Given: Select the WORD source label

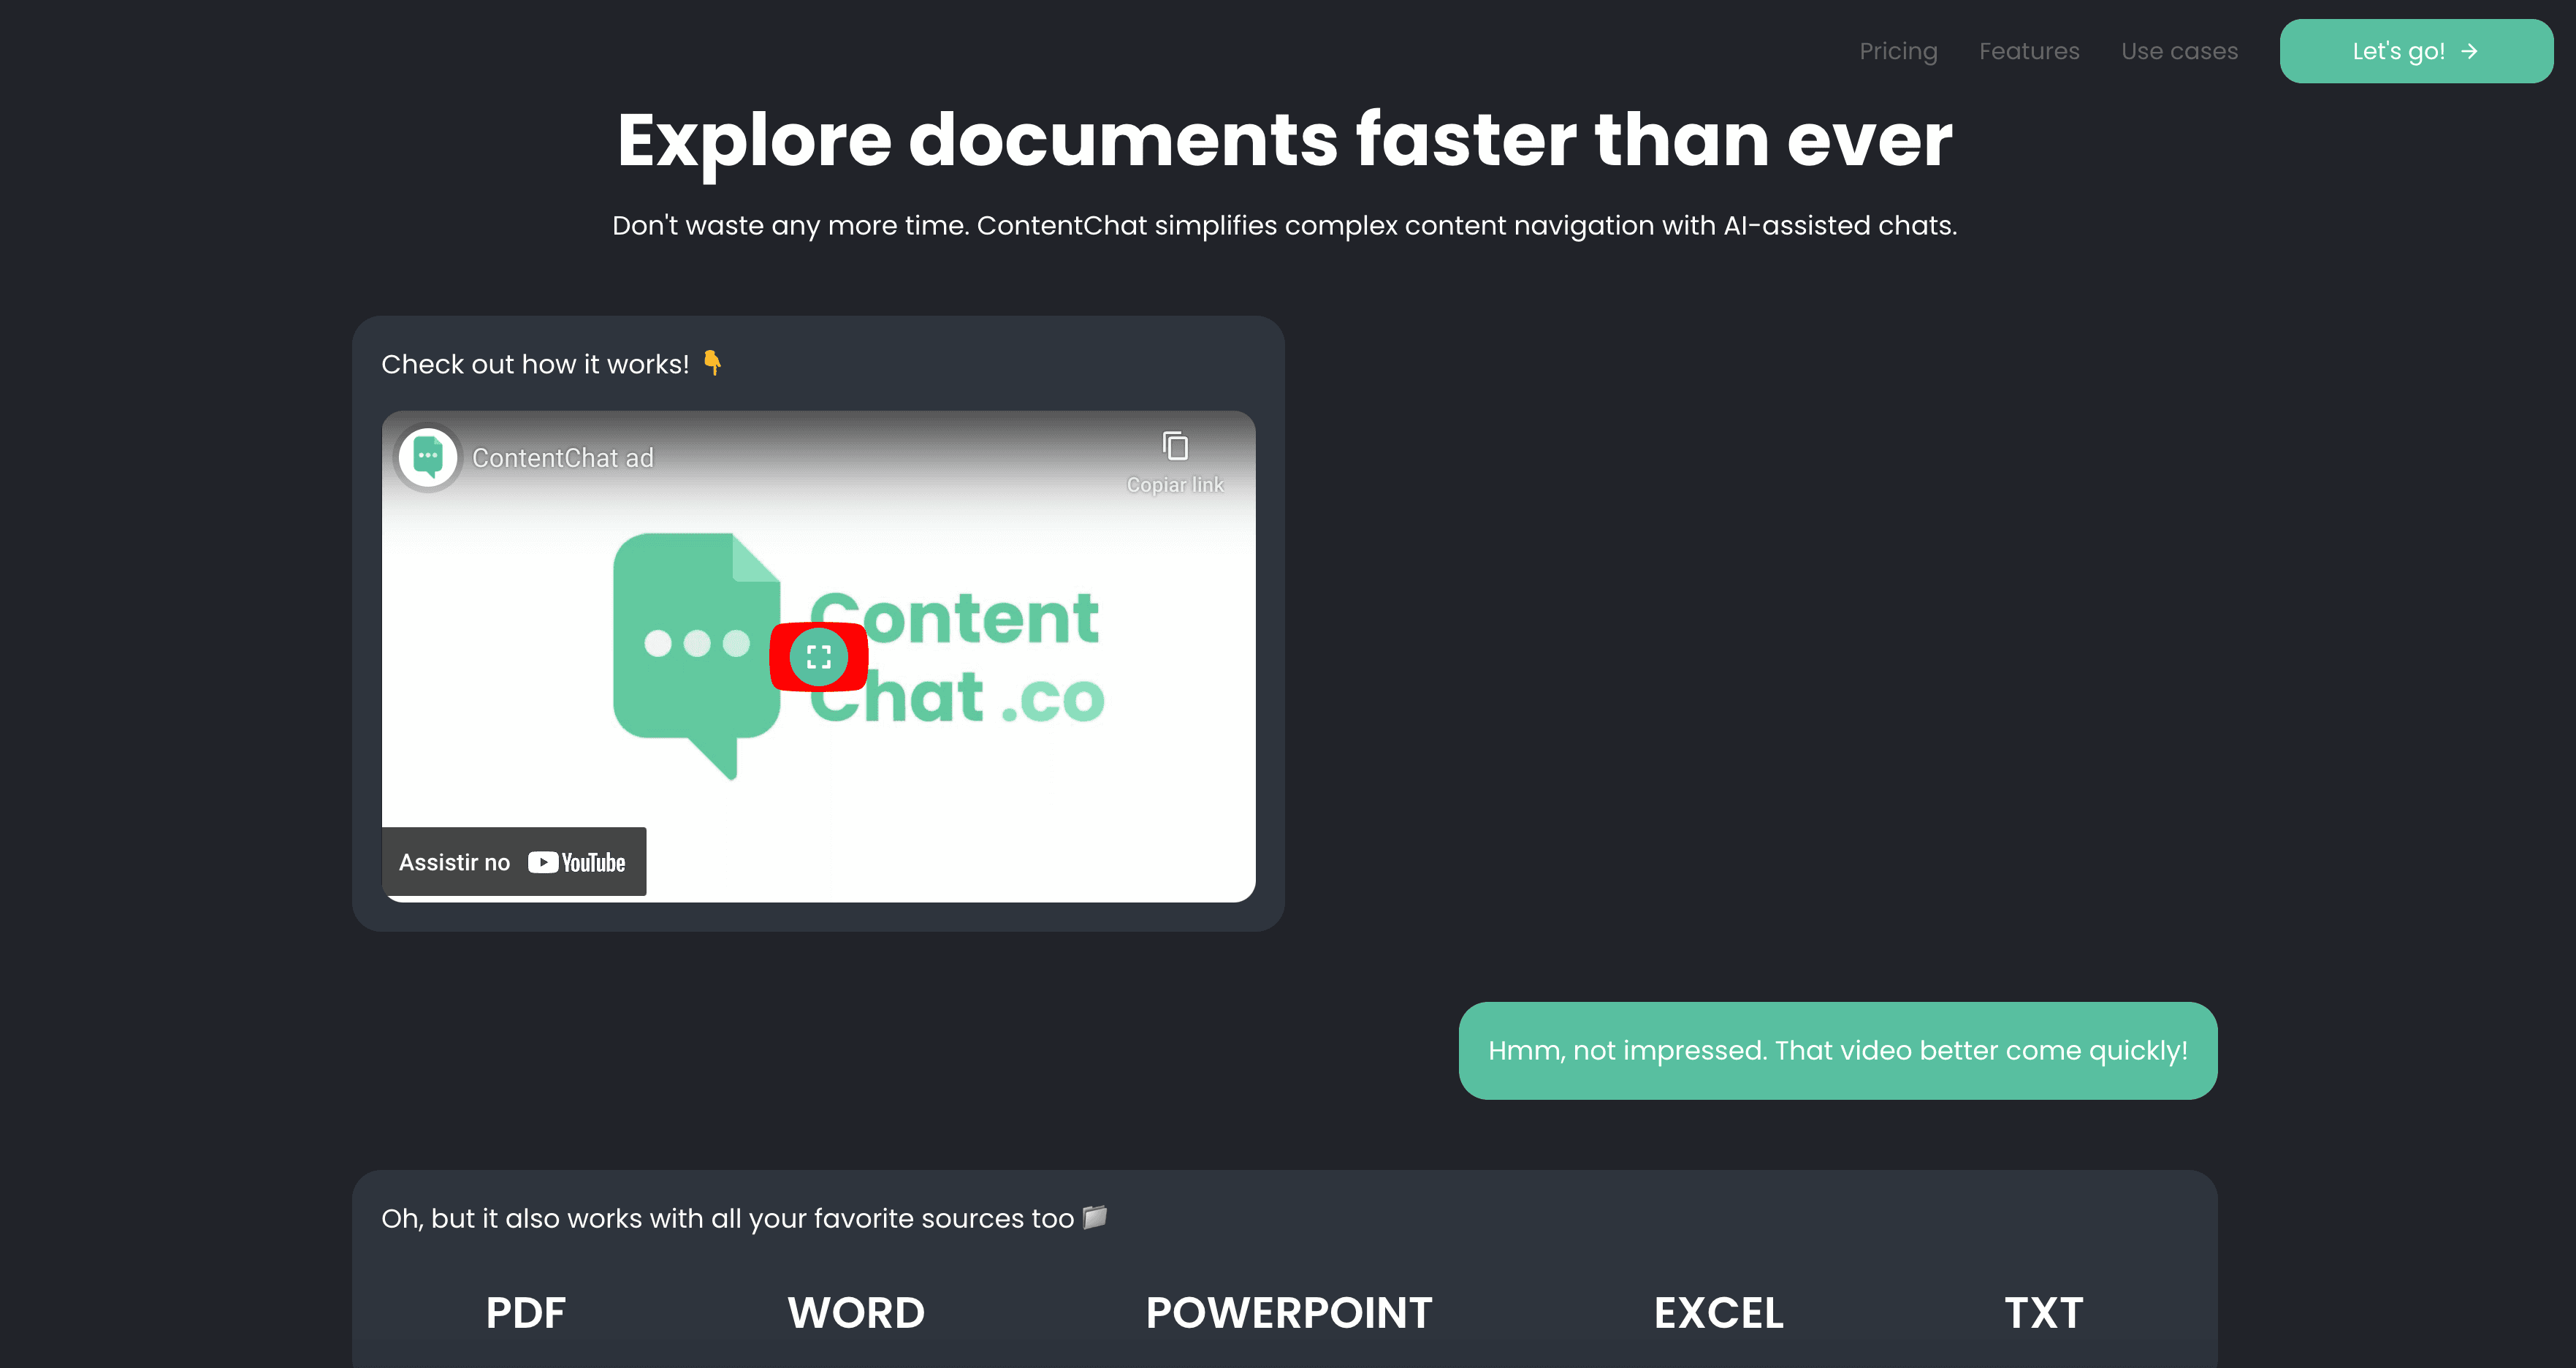Looking at the screenshot, I should tap(856, 1313).
